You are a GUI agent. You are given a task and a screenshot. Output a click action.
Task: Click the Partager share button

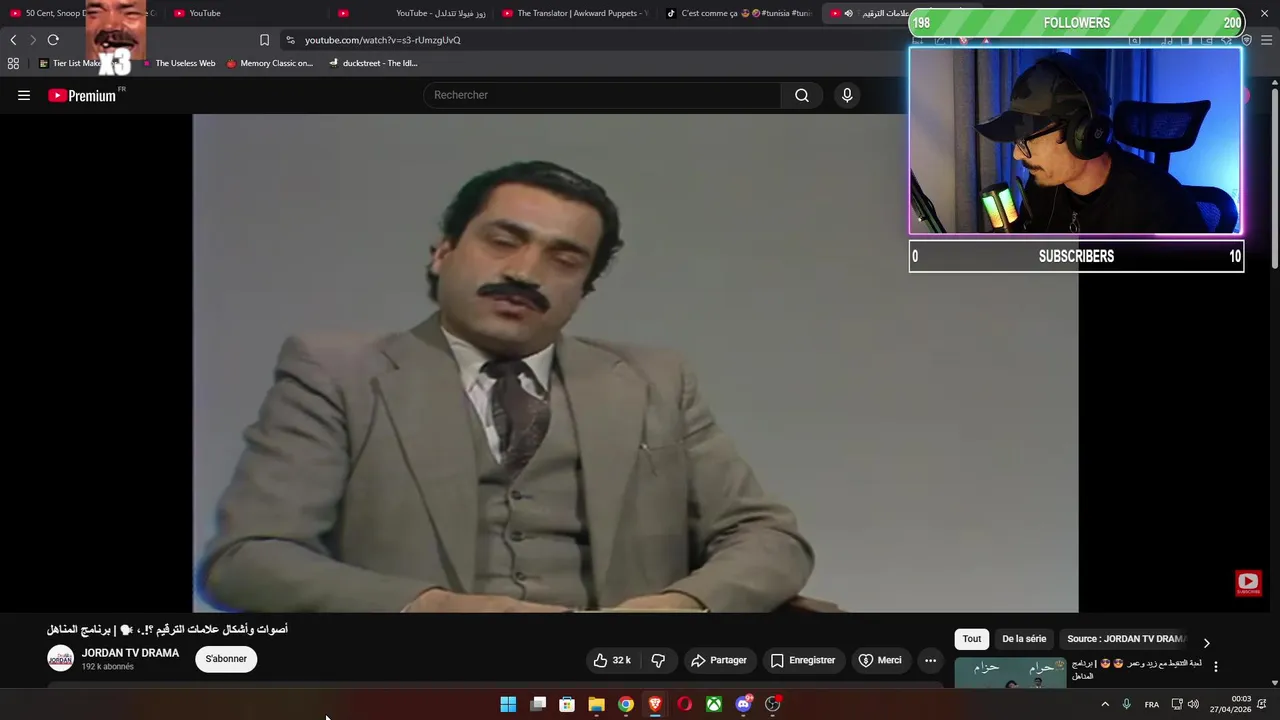(x=719, y=660)
